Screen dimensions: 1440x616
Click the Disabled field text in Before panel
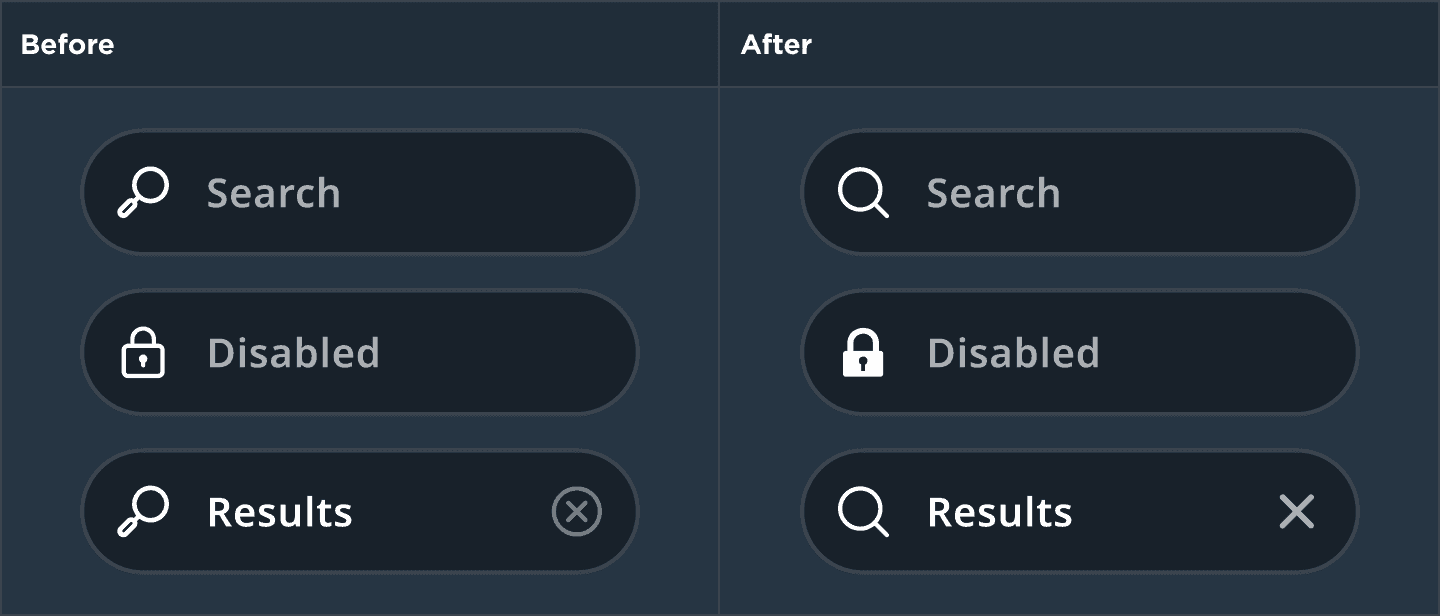point(293,353)
